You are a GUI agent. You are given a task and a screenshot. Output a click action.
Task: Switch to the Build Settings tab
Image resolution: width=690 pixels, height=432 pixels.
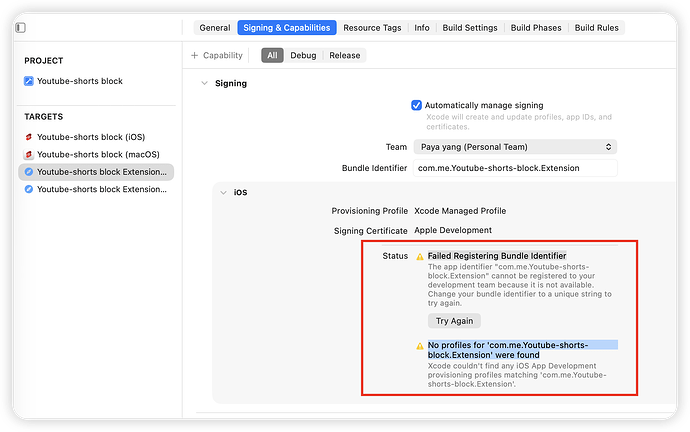click(470, 28)
